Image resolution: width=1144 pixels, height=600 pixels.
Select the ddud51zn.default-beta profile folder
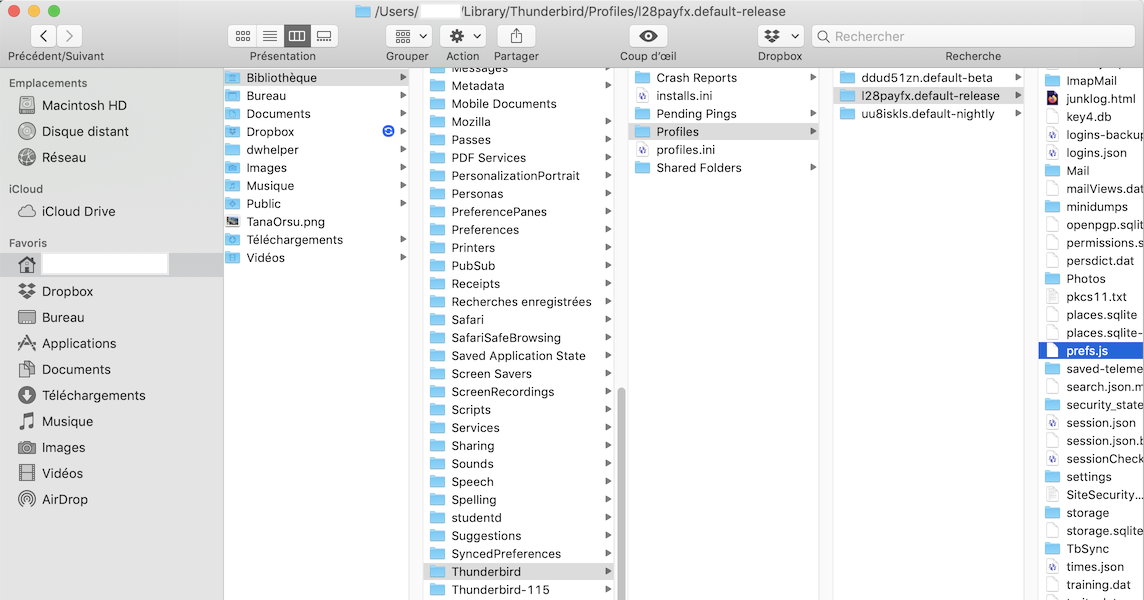[x=928, y=77]
